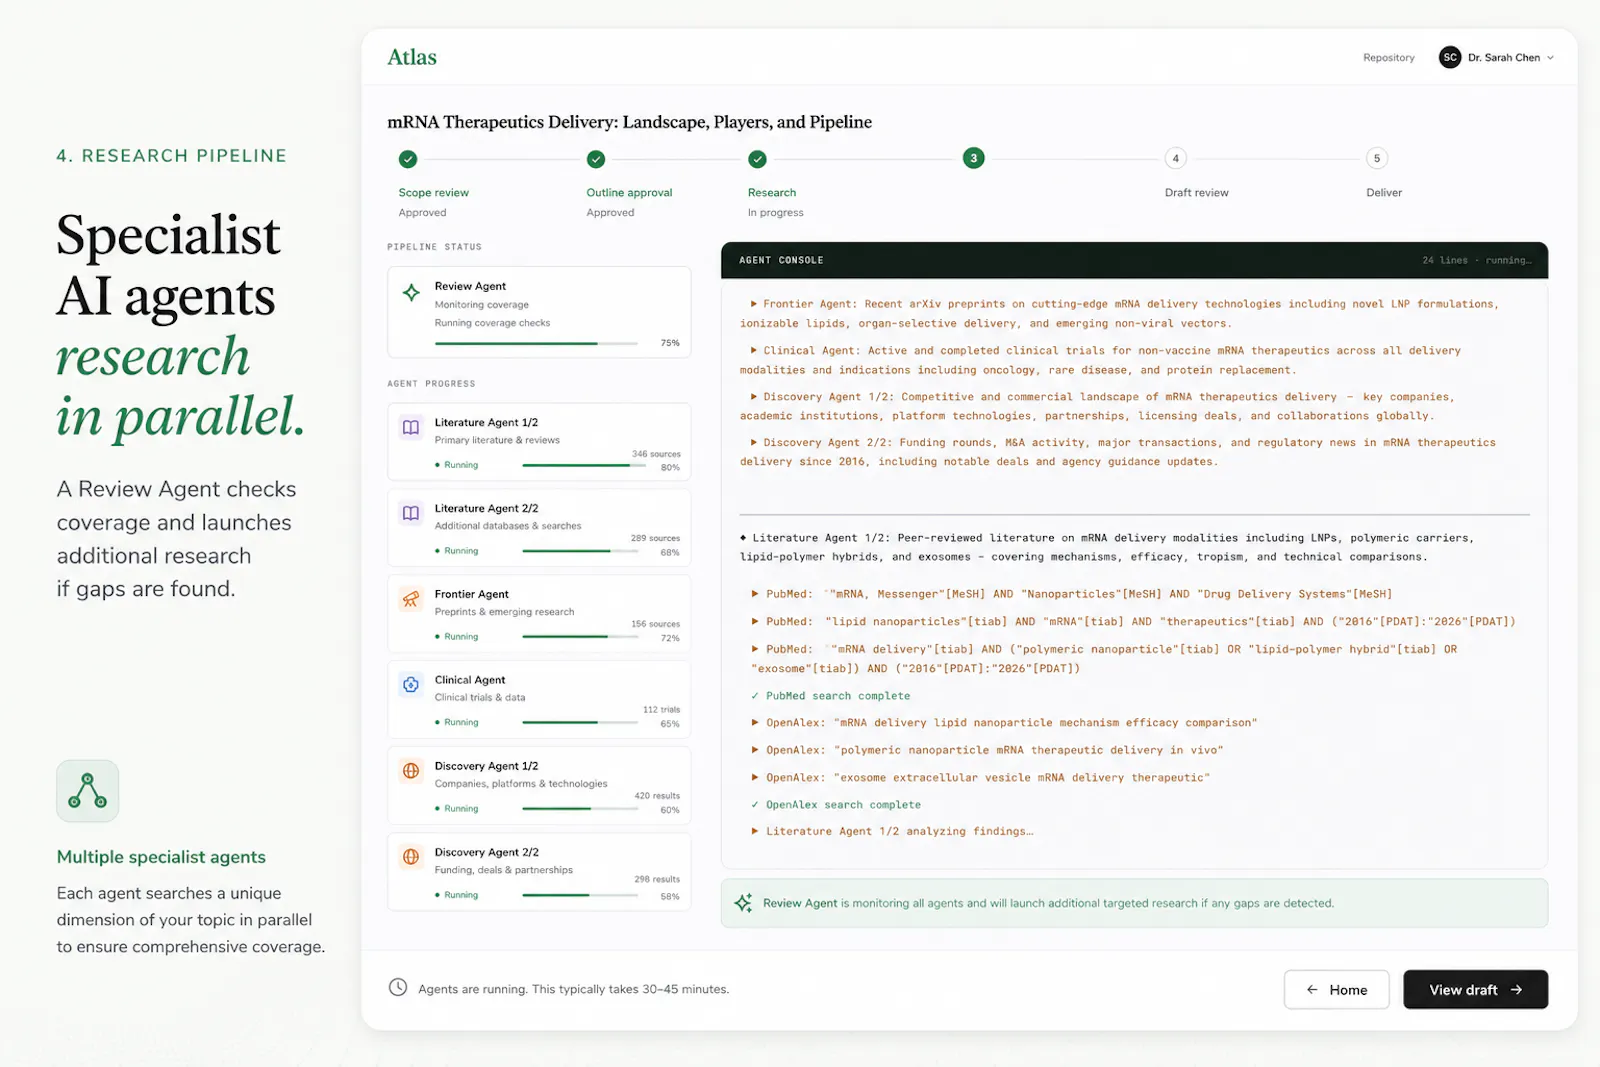Viewport: 1600px width, 1067px height.
Task: Select the step 5 Deliver circle
Action: point(1377,158)
